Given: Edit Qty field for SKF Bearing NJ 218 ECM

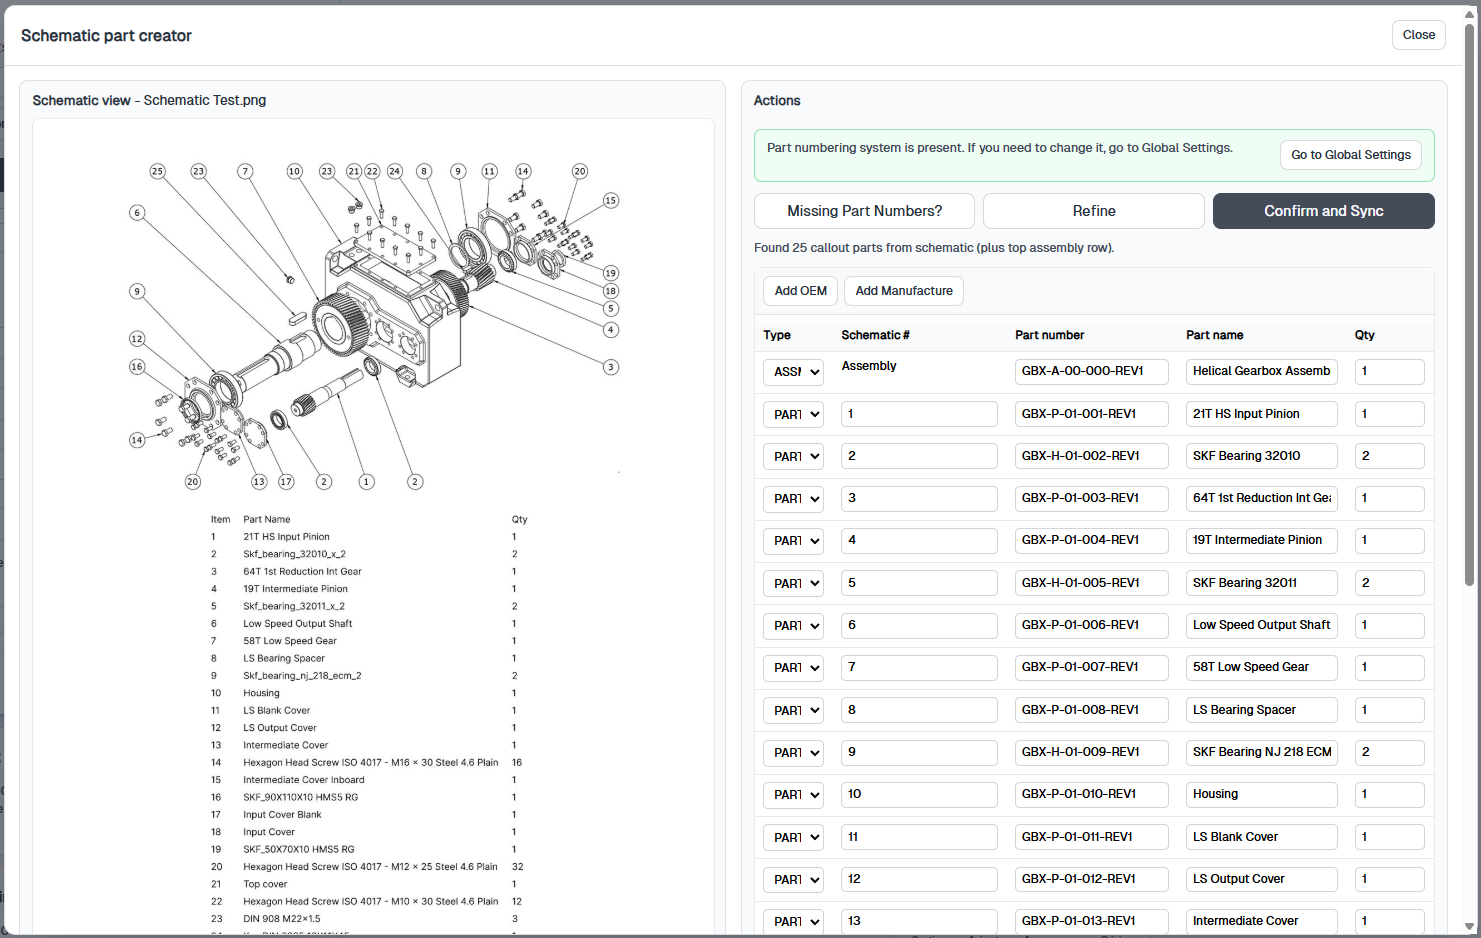Looking at the screenshot, I should click(1389, 752).
